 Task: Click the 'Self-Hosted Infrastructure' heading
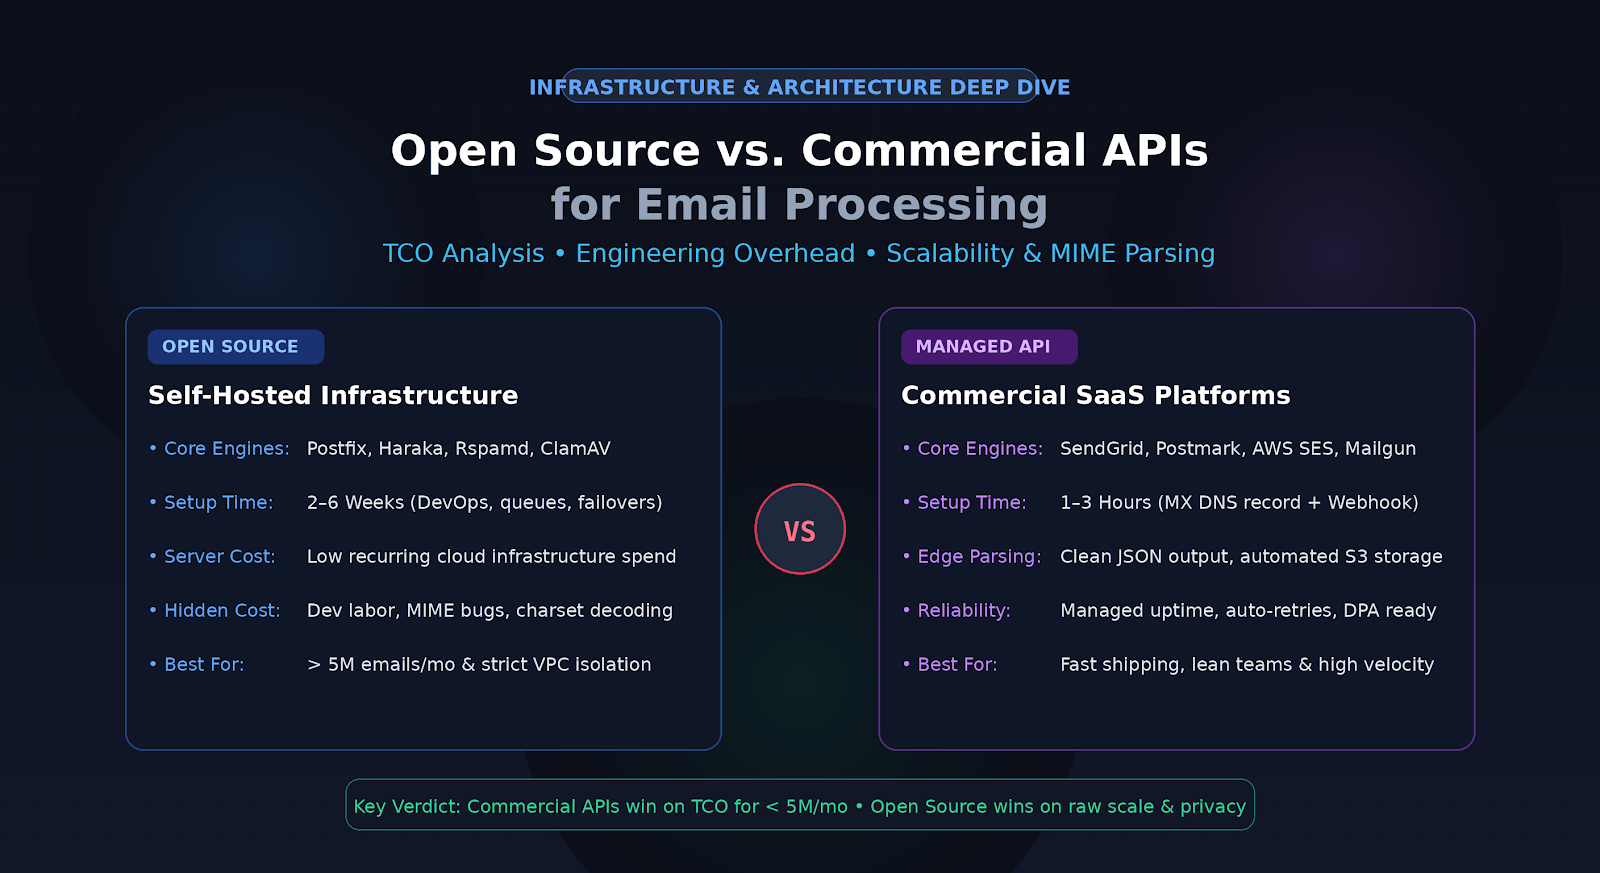click(x=333, y=395)
